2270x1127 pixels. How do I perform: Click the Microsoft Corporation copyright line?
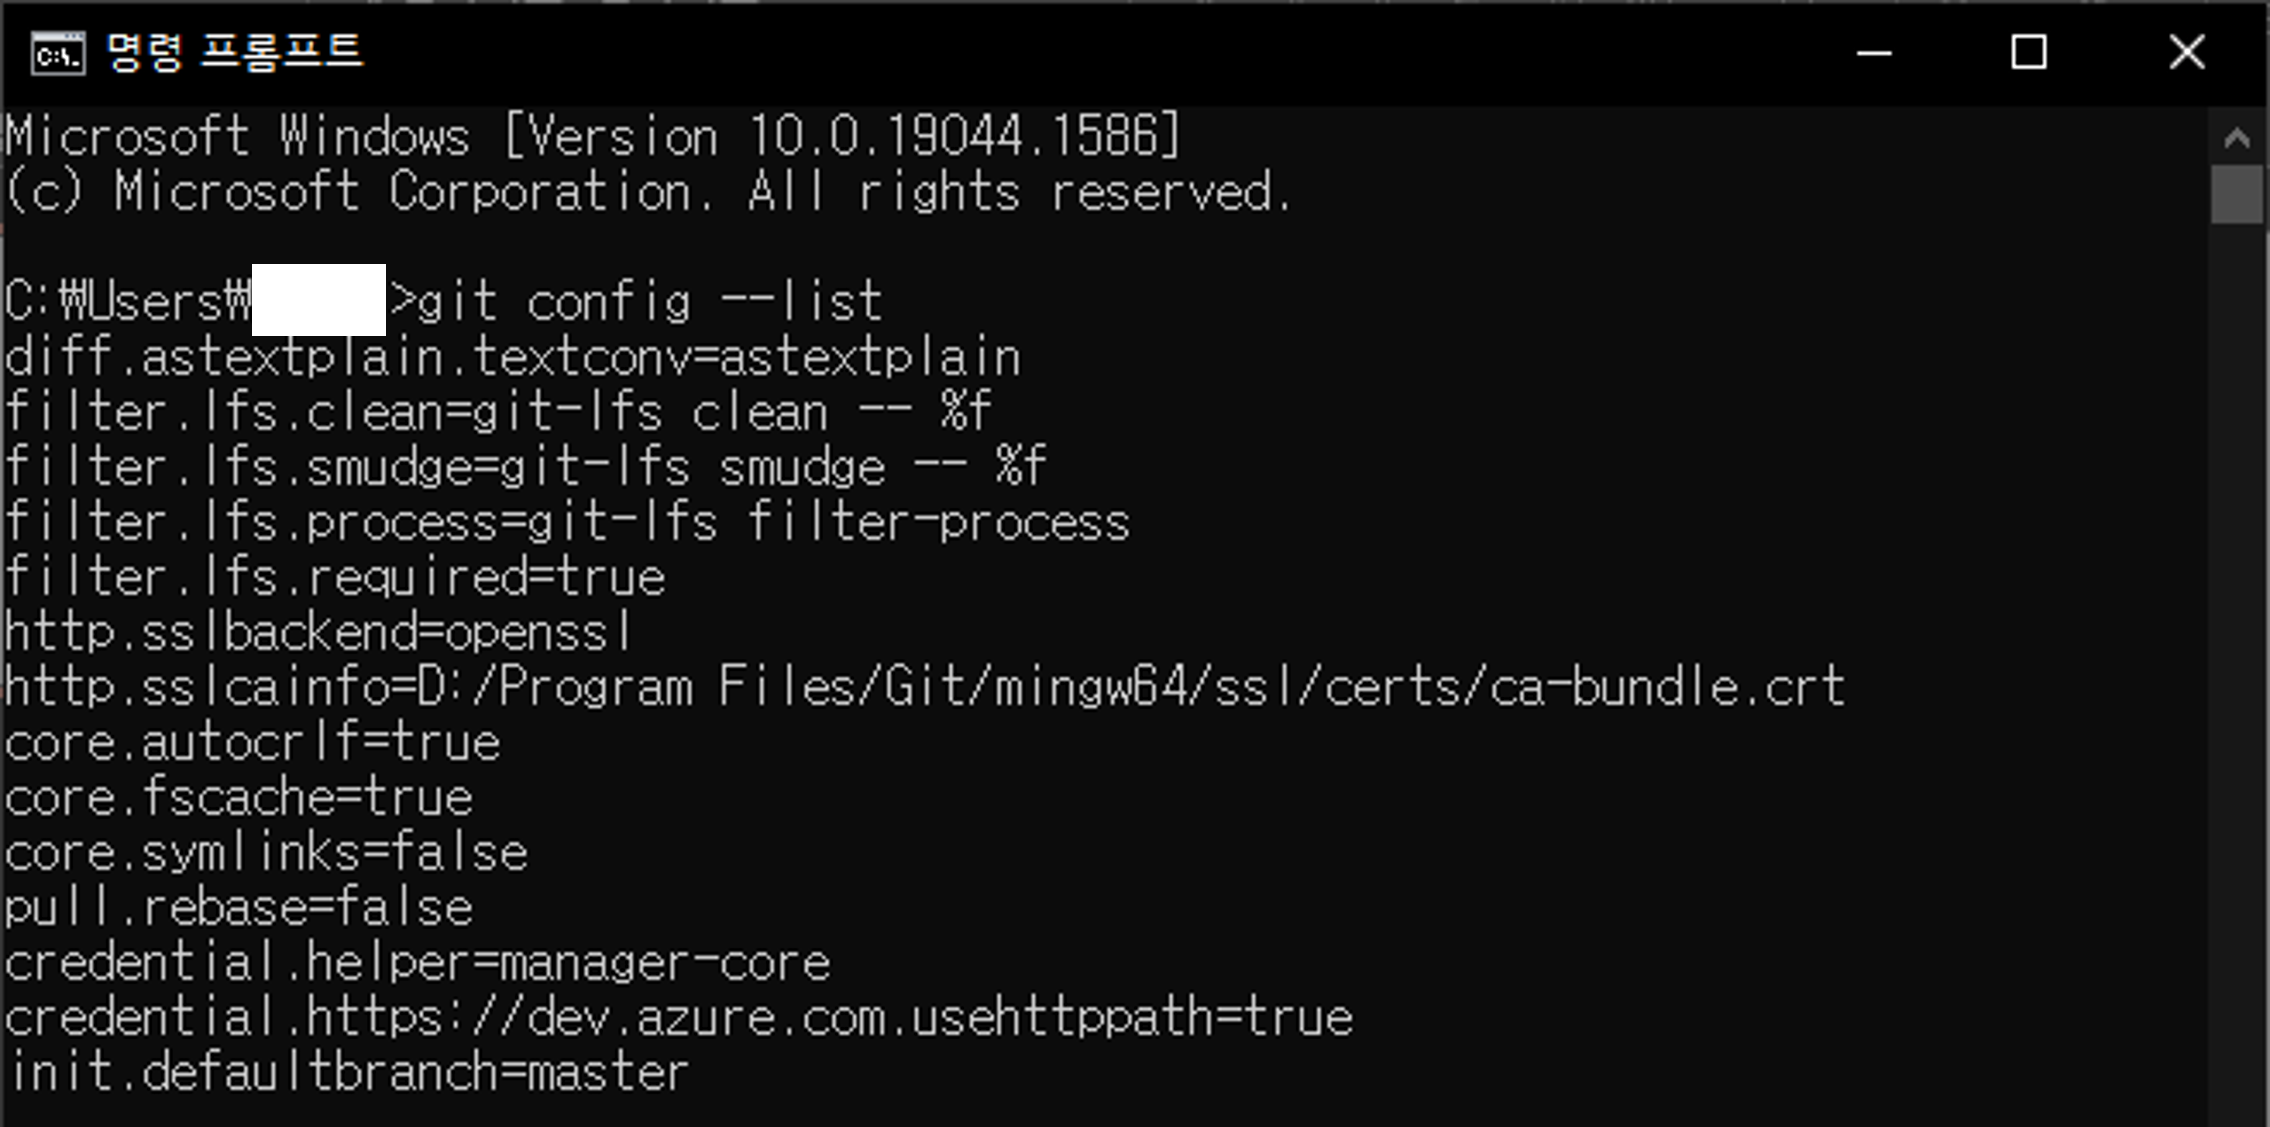click(648, 192)
